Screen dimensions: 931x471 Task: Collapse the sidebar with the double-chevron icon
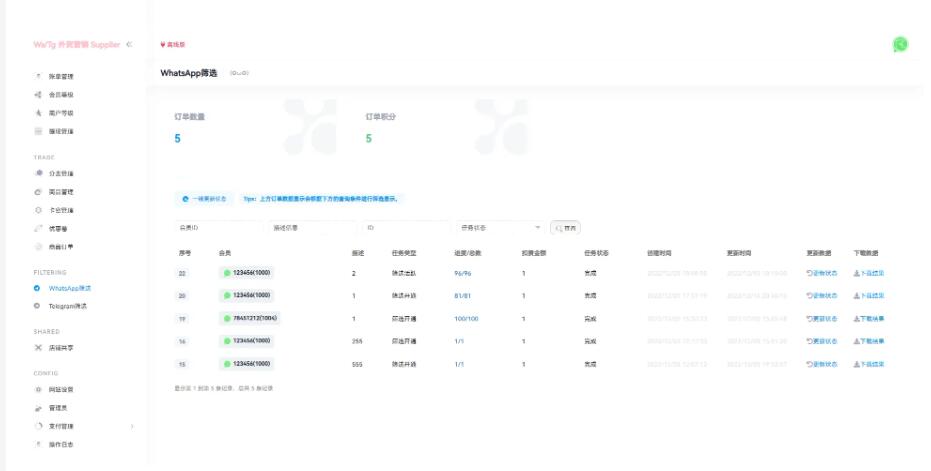point(129,45)
